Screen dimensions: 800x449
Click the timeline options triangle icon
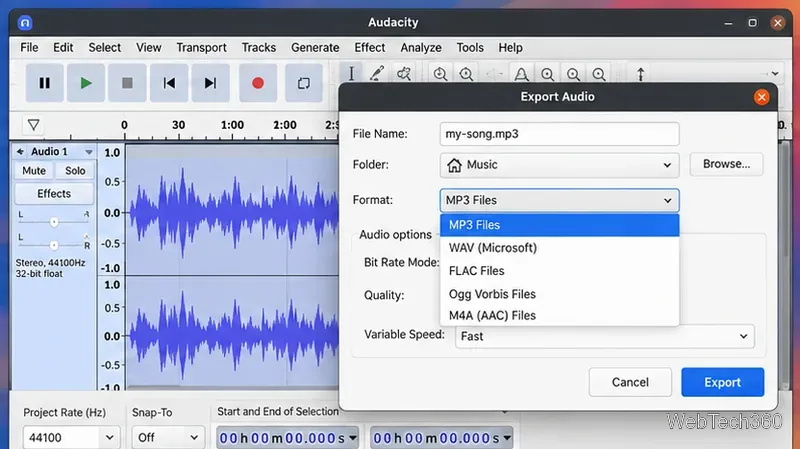click(34, 125)
